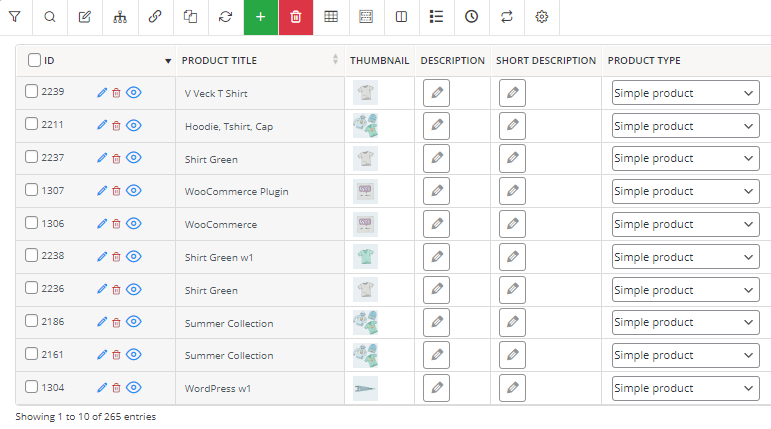This screenshot has width=771, height=429.
Task: Click the Short Description column header
Action: coord(546,61)
